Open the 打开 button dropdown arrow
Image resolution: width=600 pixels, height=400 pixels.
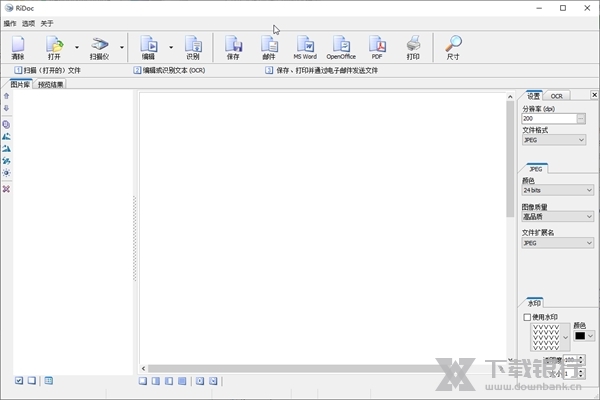click(x=77, y=47)
